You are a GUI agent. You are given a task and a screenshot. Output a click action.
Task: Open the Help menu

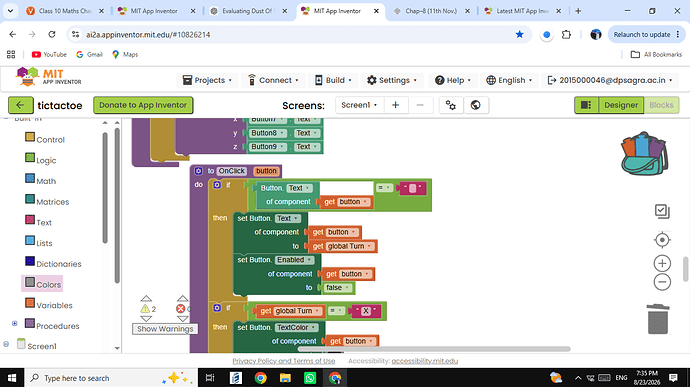tap(453, 80)
